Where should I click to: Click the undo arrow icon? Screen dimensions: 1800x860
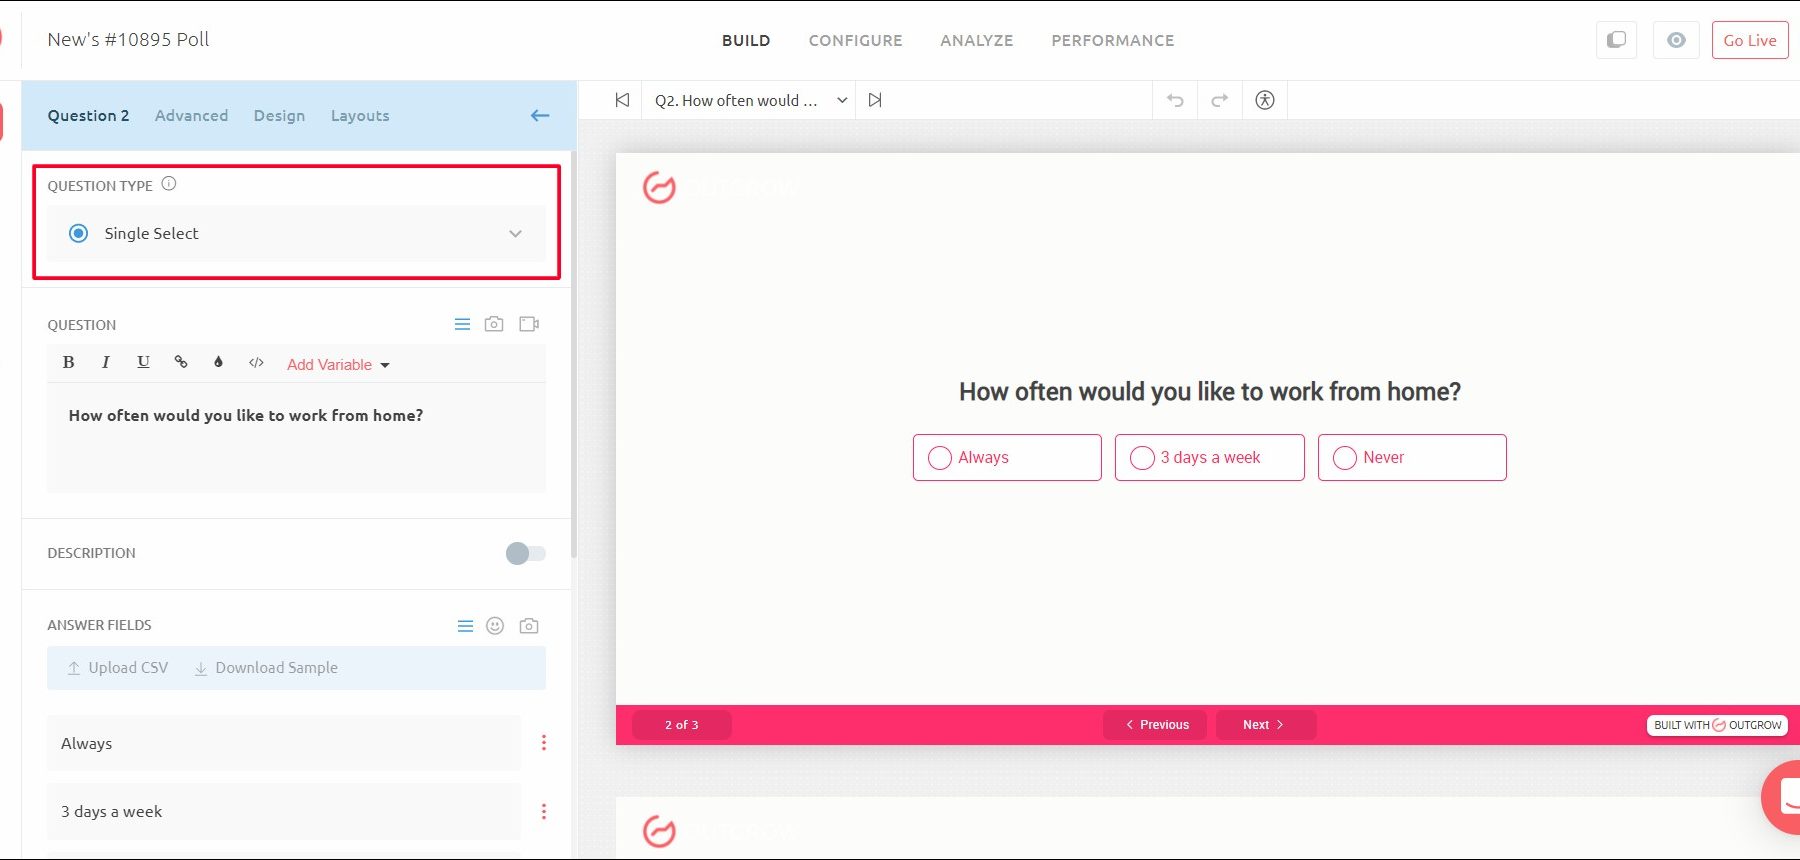pyautogui.click(x=1175, y=100)
